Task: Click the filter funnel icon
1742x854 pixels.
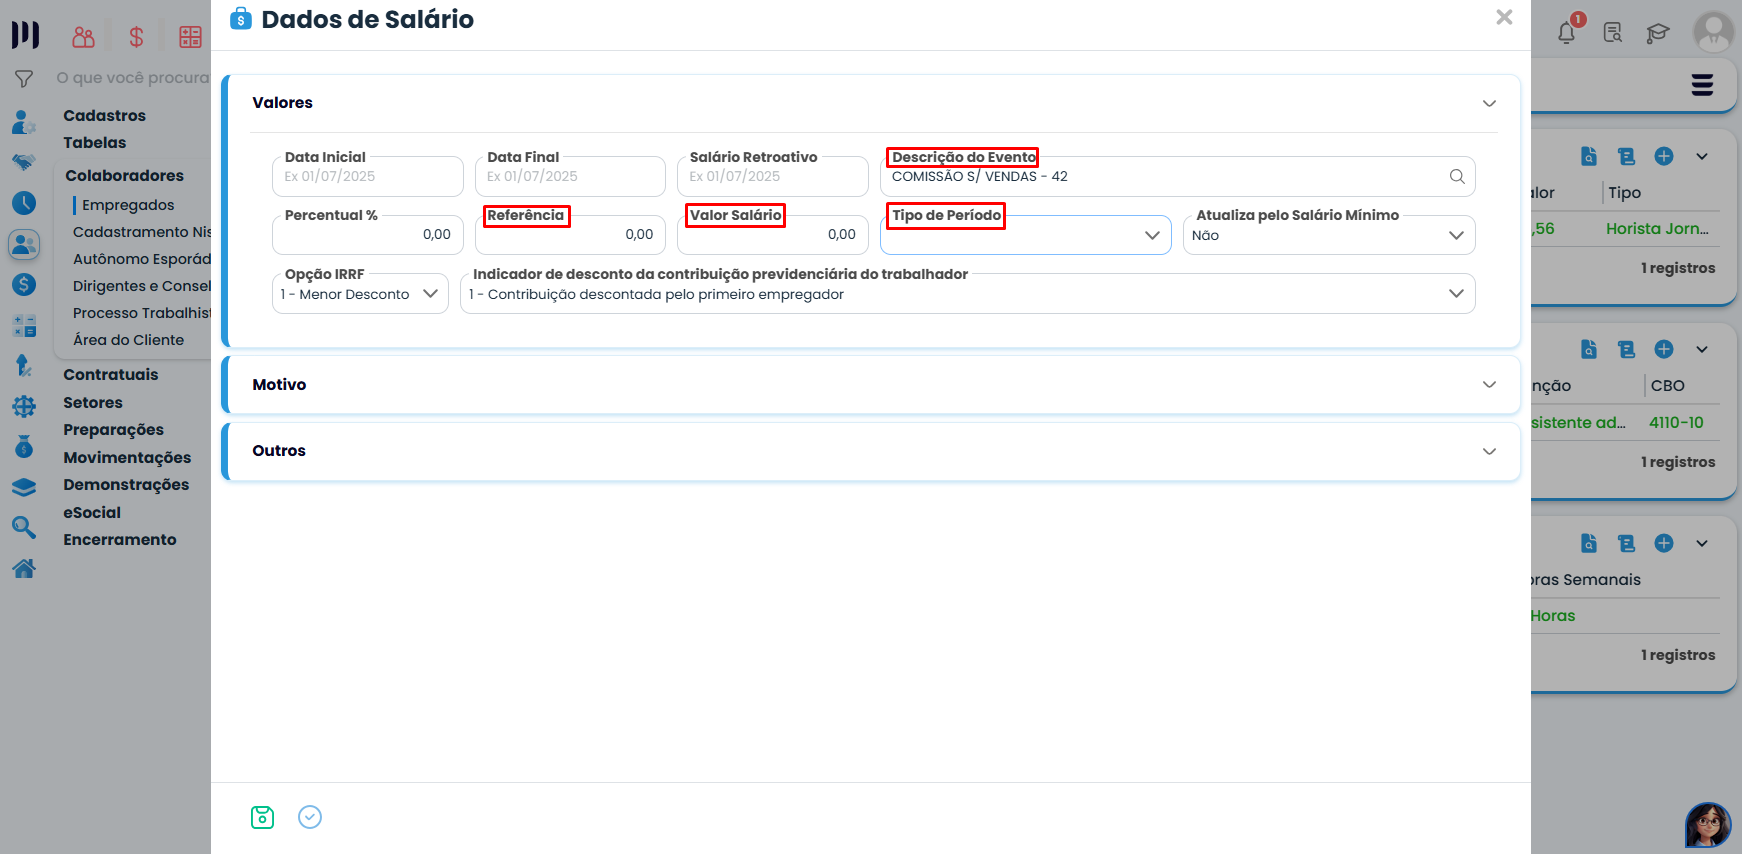Action: pyautogui.click(x=24, y=78)
